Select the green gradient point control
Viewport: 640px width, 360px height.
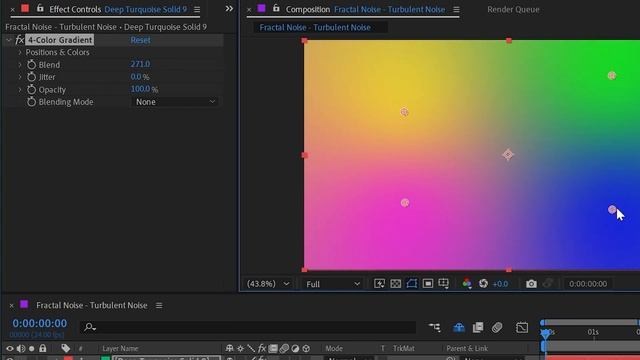pyautogui.click(x=611, y=76)
